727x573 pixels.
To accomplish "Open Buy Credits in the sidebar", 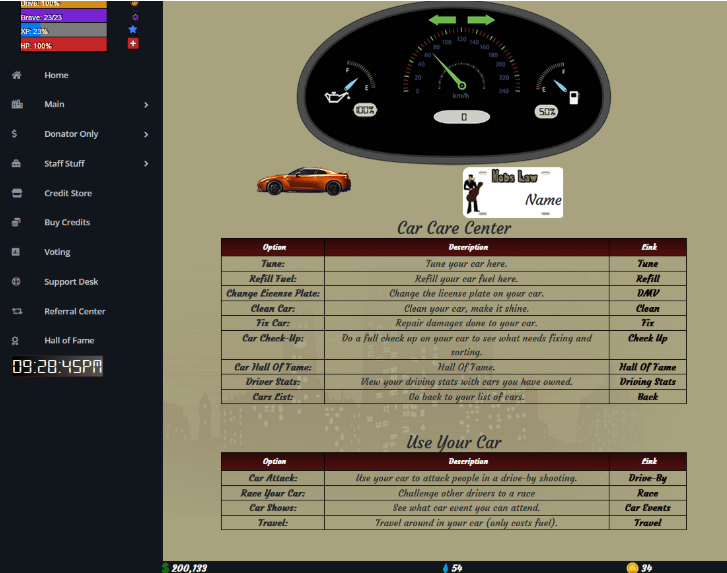I will coord(67,223).
